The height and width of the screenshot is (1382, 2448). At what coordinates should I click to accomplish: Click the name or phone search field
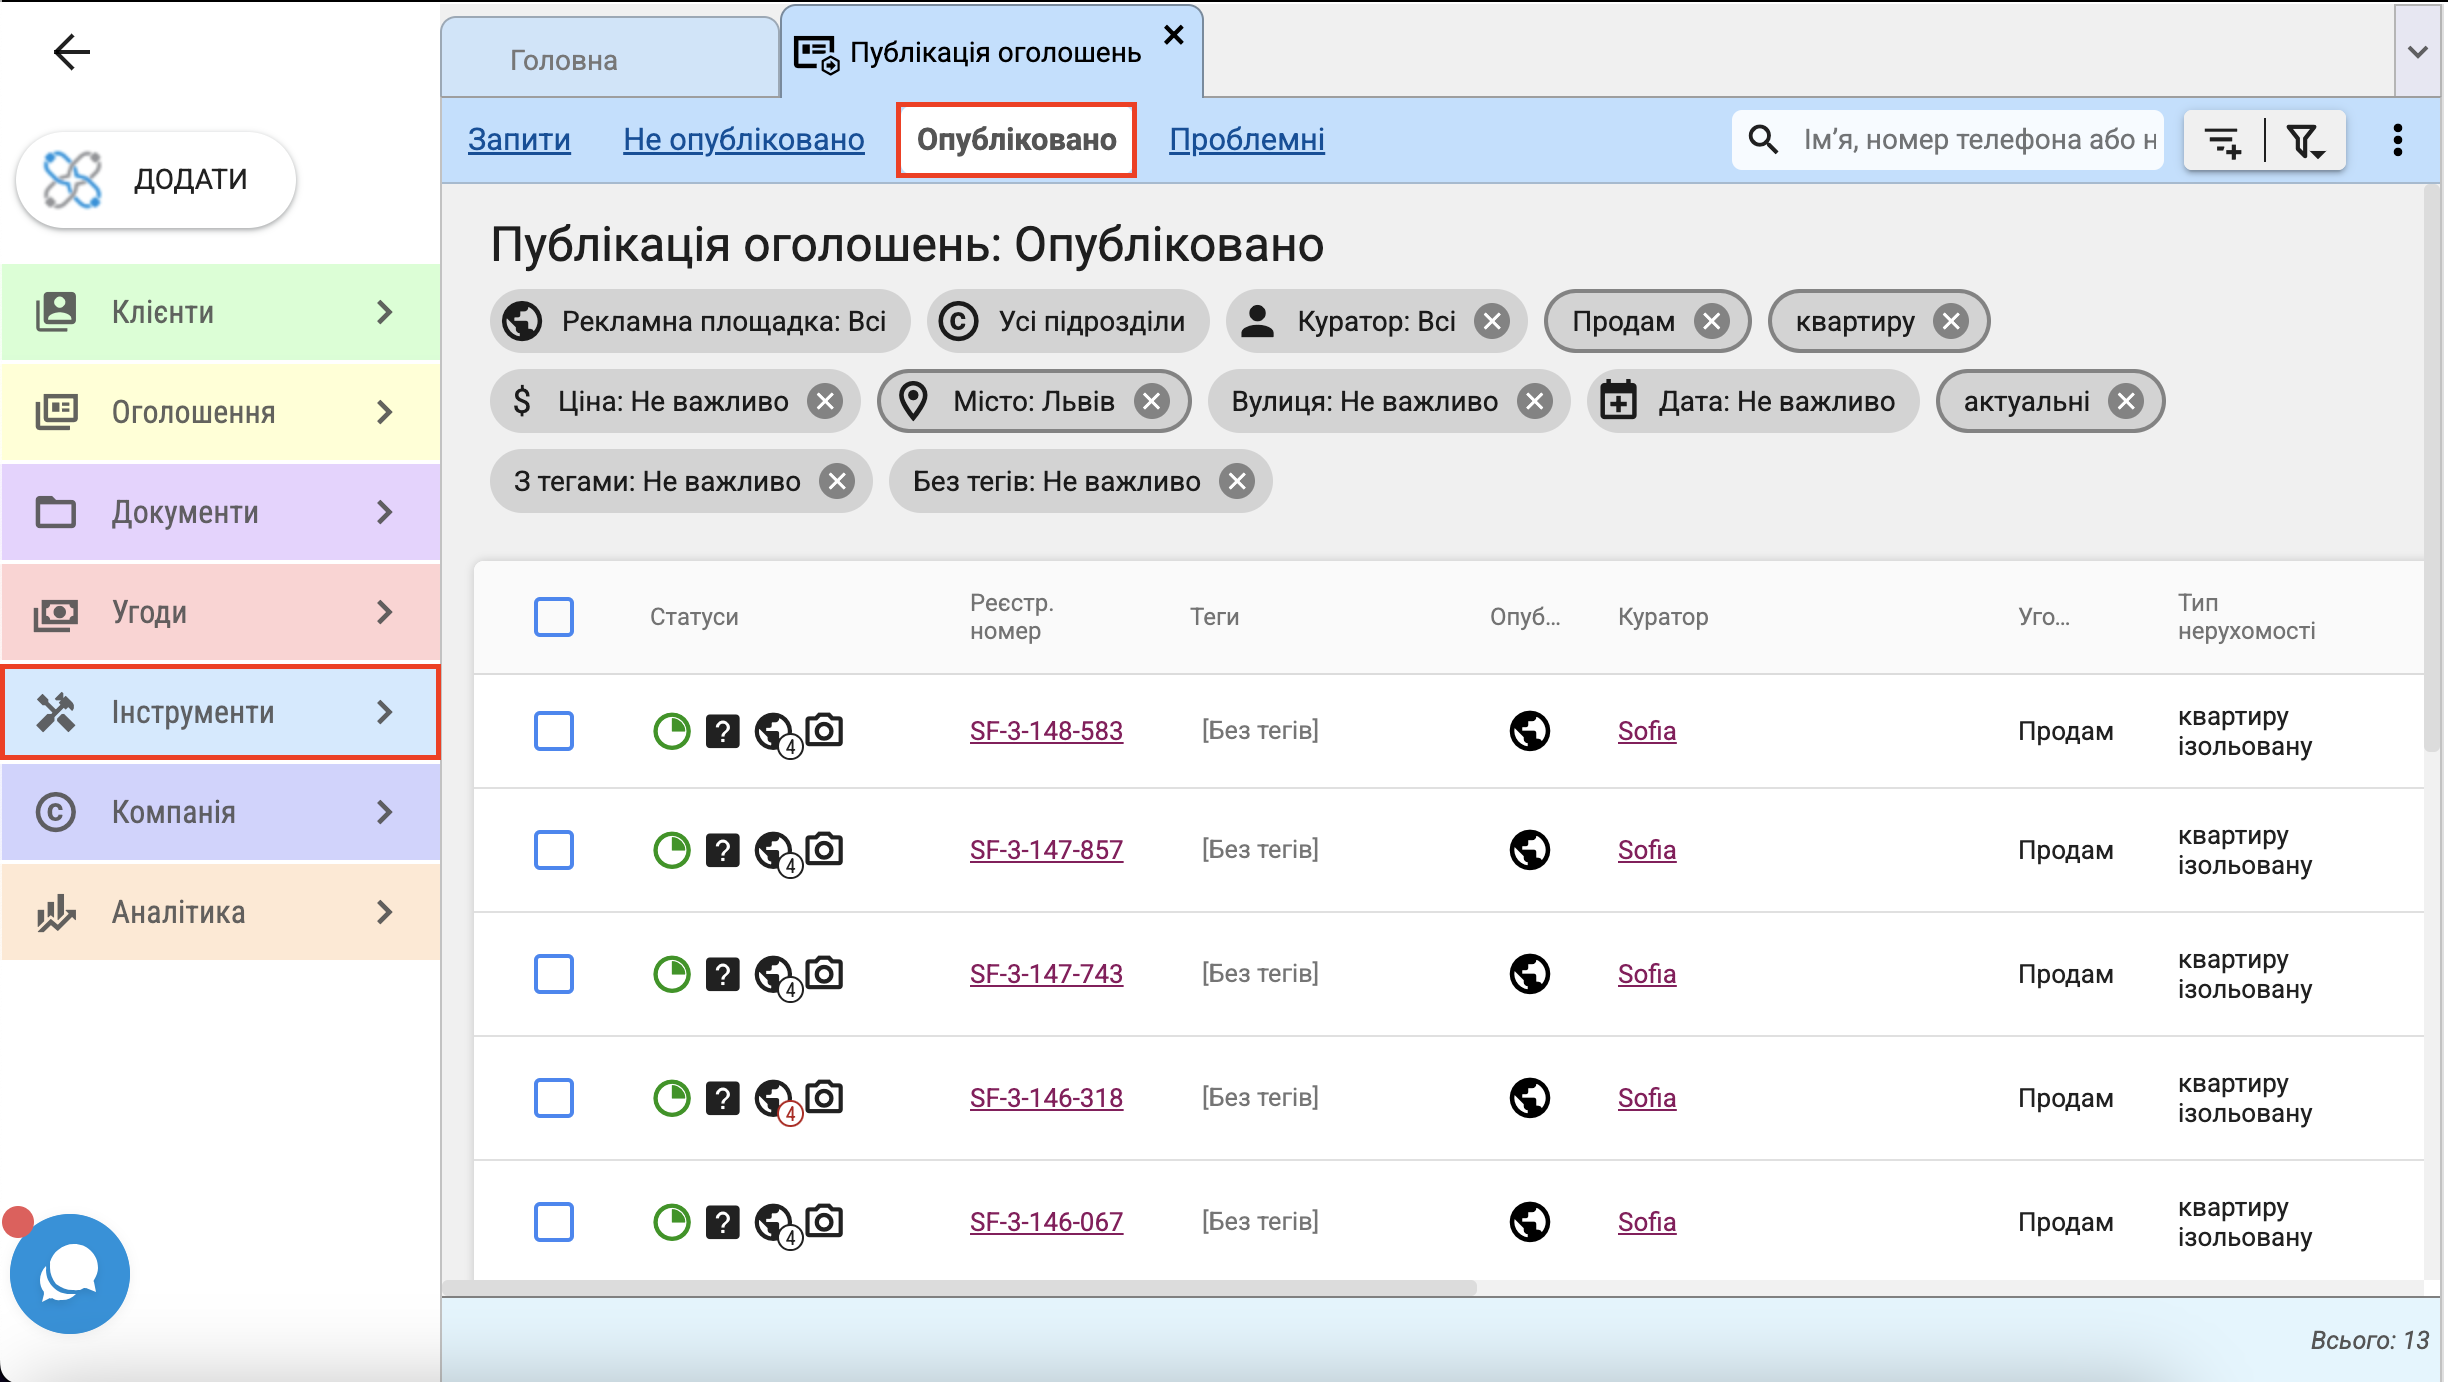[1978, 140]
